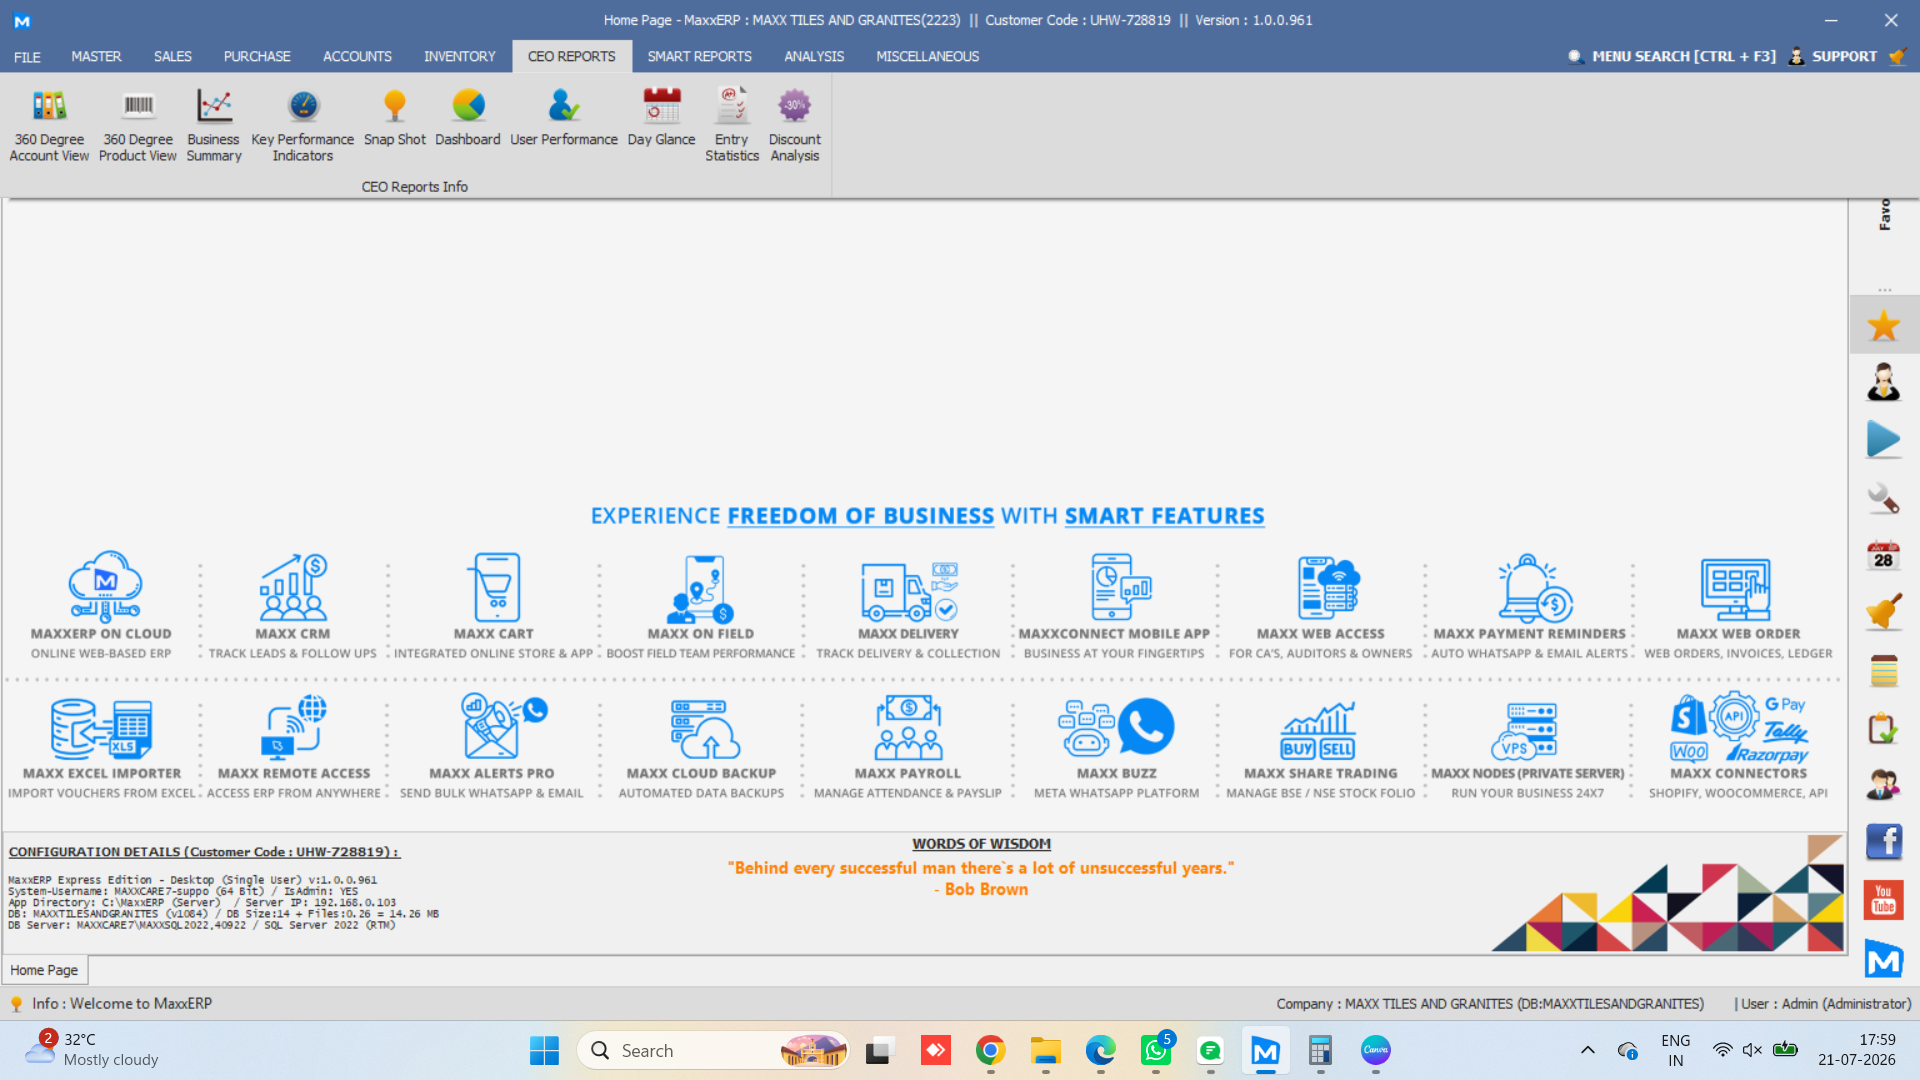Screen dimensions: 1920x1080
Task: Show hidden system tray icons
Action: 1587,1050
